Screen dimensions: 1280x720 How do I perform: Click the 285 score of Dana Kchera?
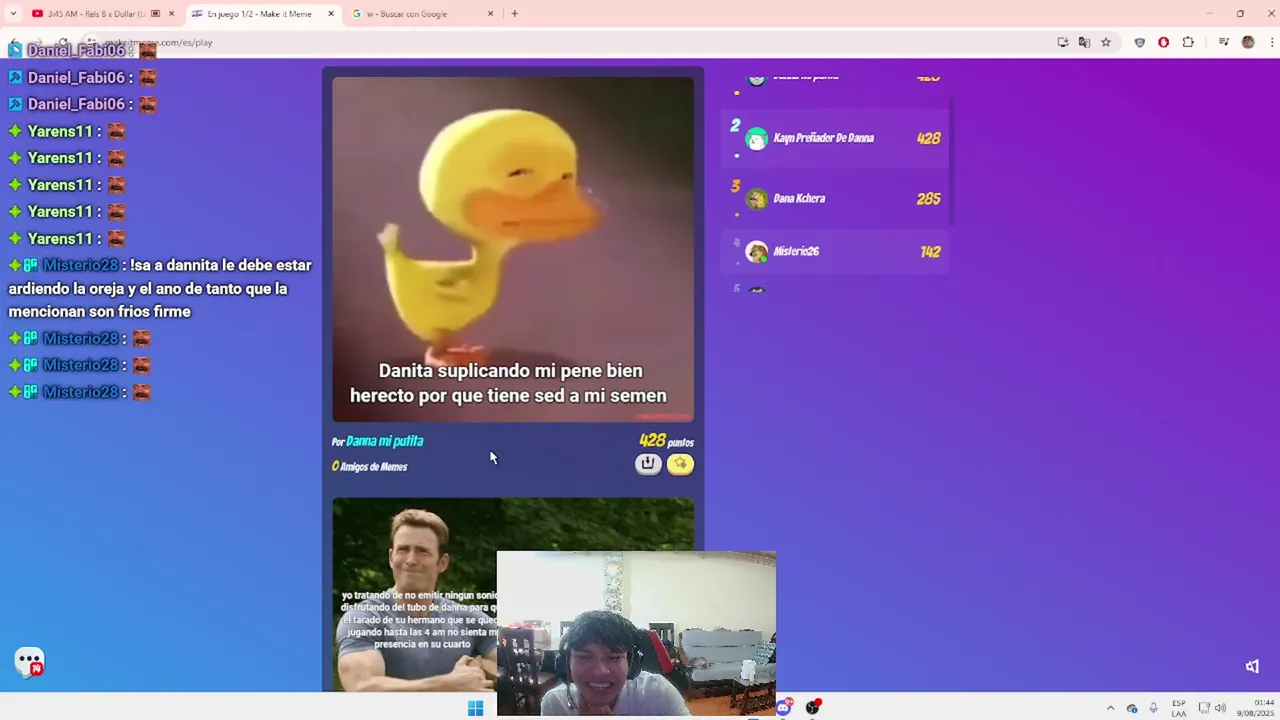pyautogui.click(x=928, y=199)
